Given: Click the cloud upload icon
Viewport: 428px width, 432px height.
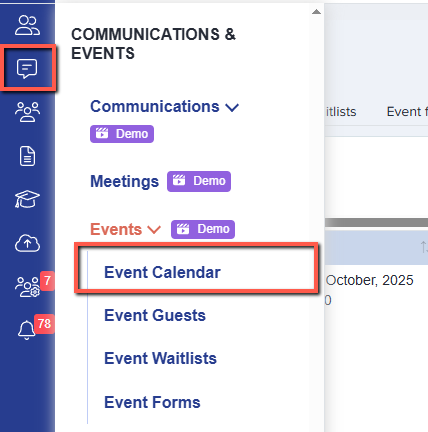Looking at the screenshot, I should (27, 243).
